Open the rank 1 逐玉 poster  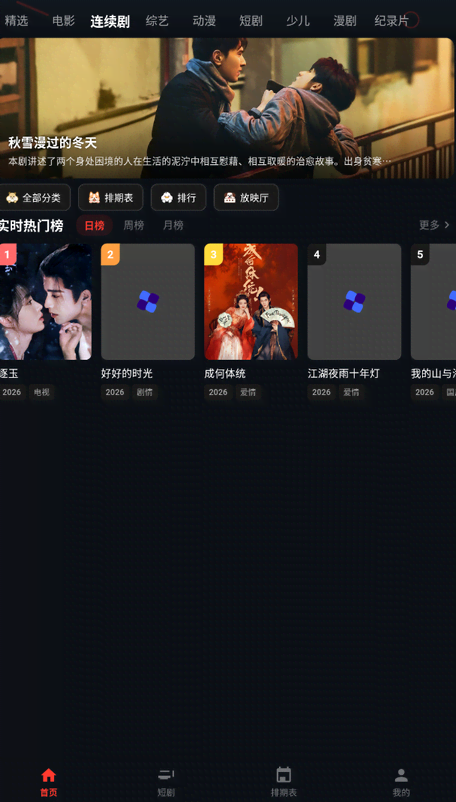pos(45,302)
